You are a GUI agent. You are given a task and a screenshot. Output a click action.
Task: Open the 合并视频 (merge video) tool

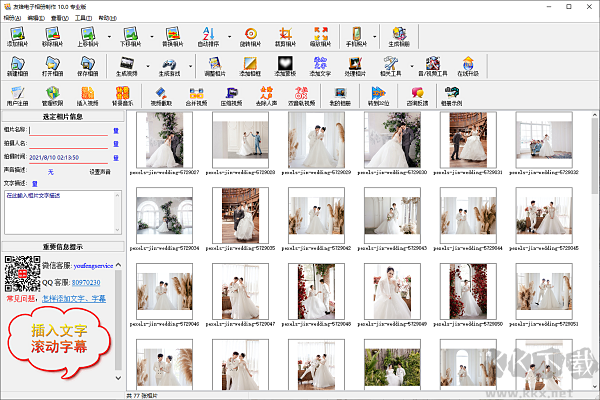tap(199, 96)
